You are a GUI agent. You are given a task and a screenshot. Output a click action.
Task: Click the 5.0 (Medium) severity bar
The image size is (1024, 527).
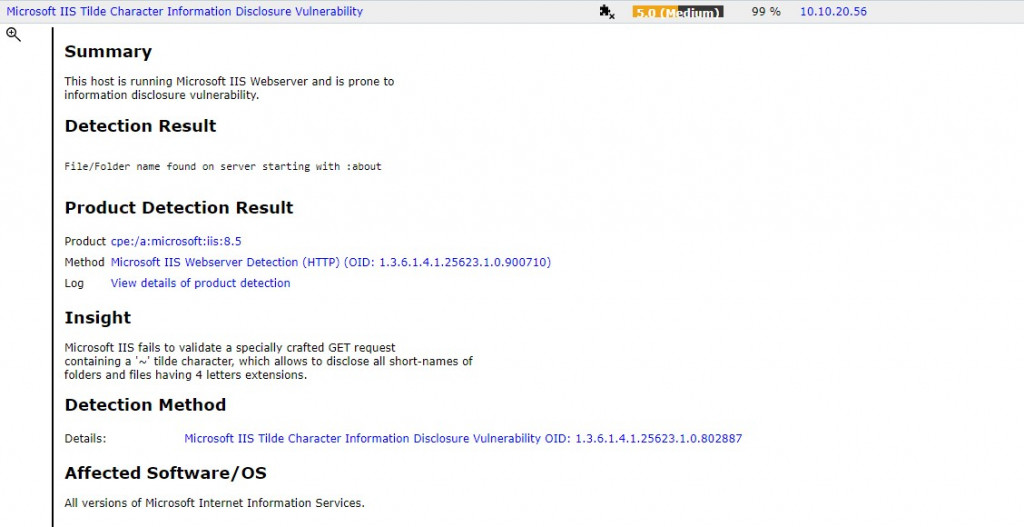678,12
